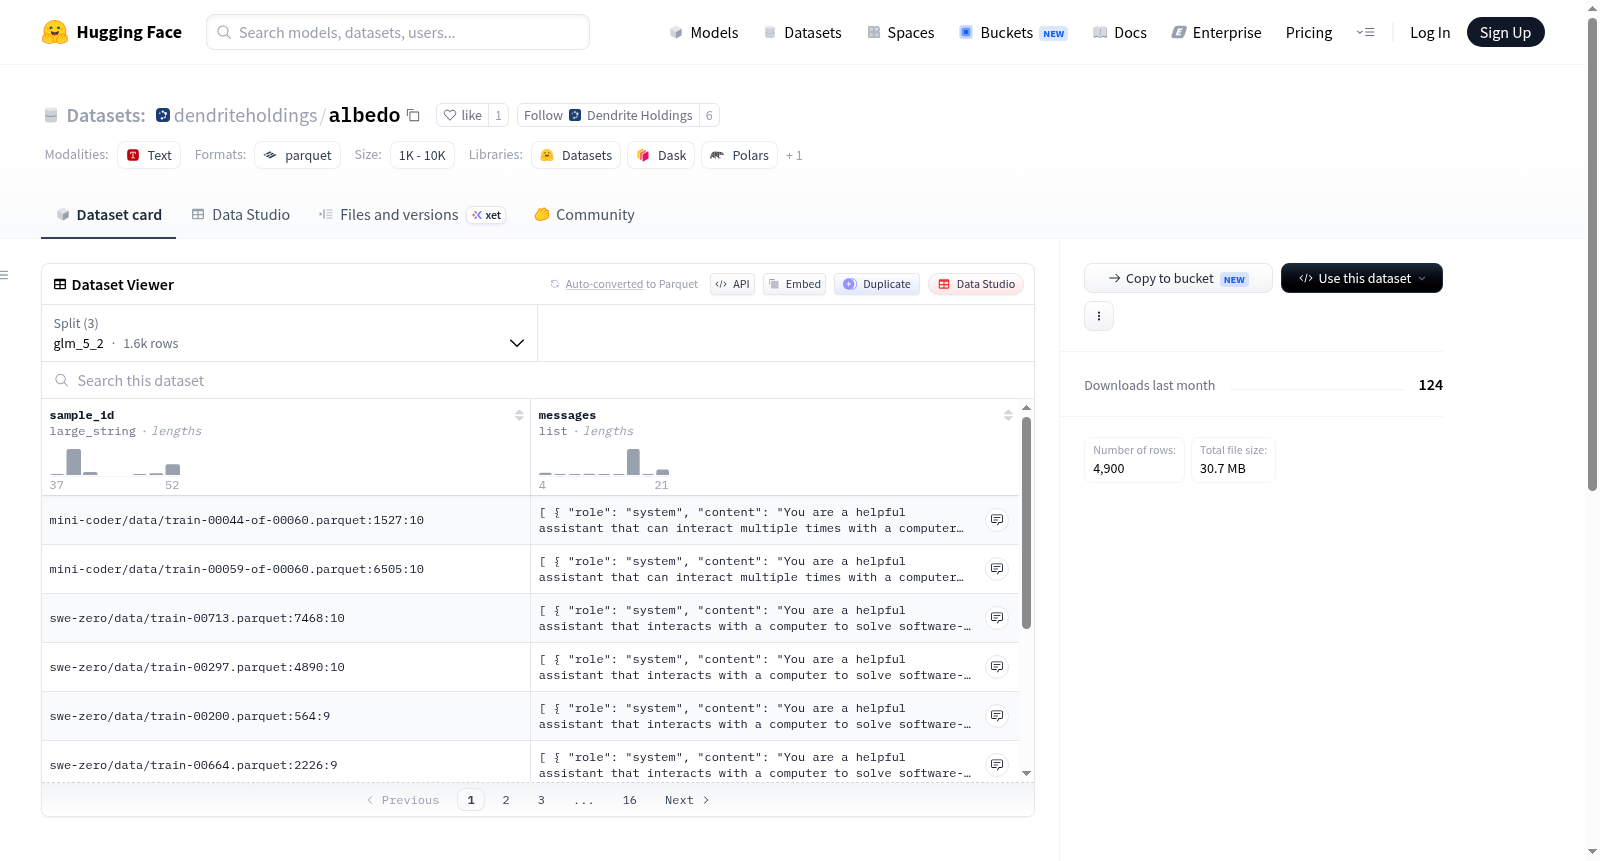Sort by the sample_id column sort arrows
This screenshot has height=861, width=1600.
(519, 415)
